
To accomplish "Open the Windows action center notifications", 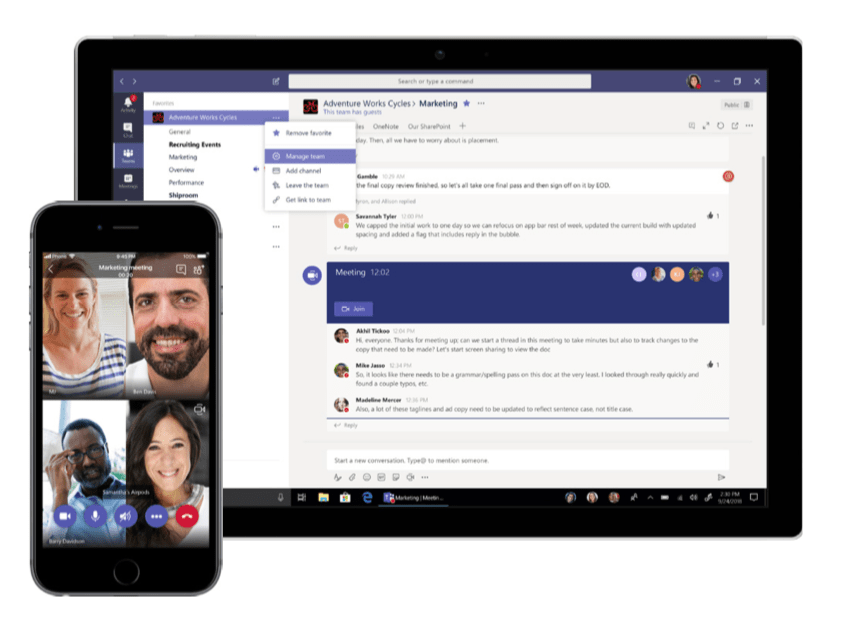I will [754, 497].
